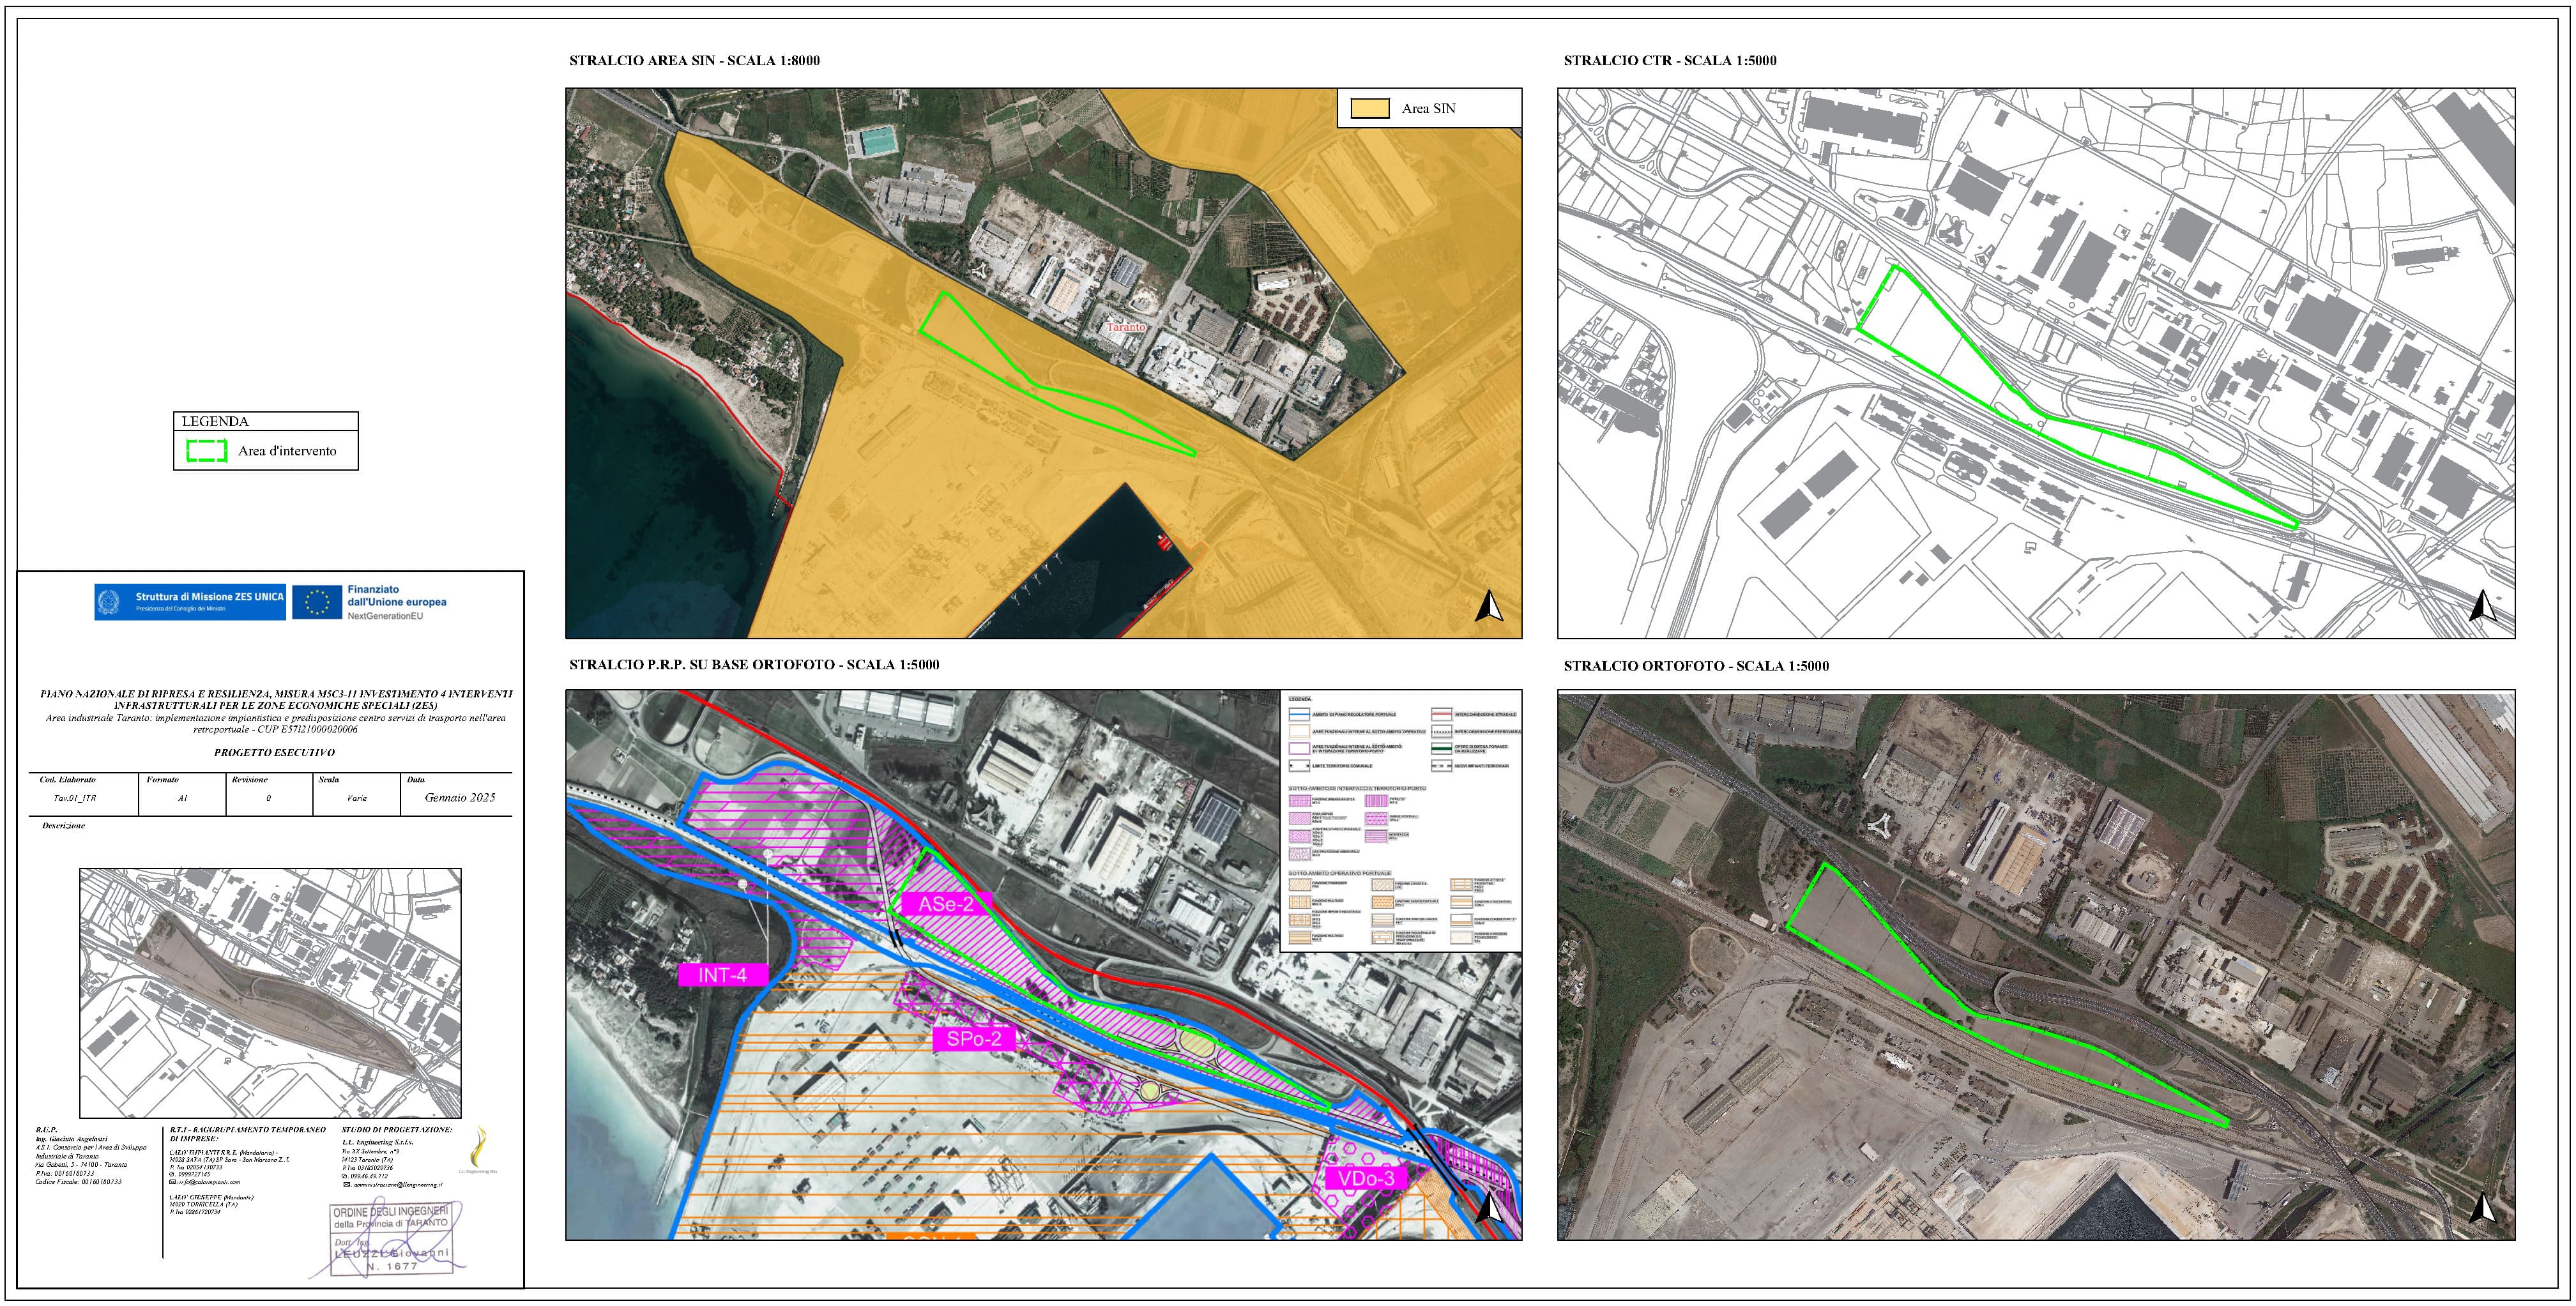The height and width of the screenshot is (1306, 2576).
Task: Click the Stralcio CTR Scala 1:5000 heading
Action: coord(1669,60)
